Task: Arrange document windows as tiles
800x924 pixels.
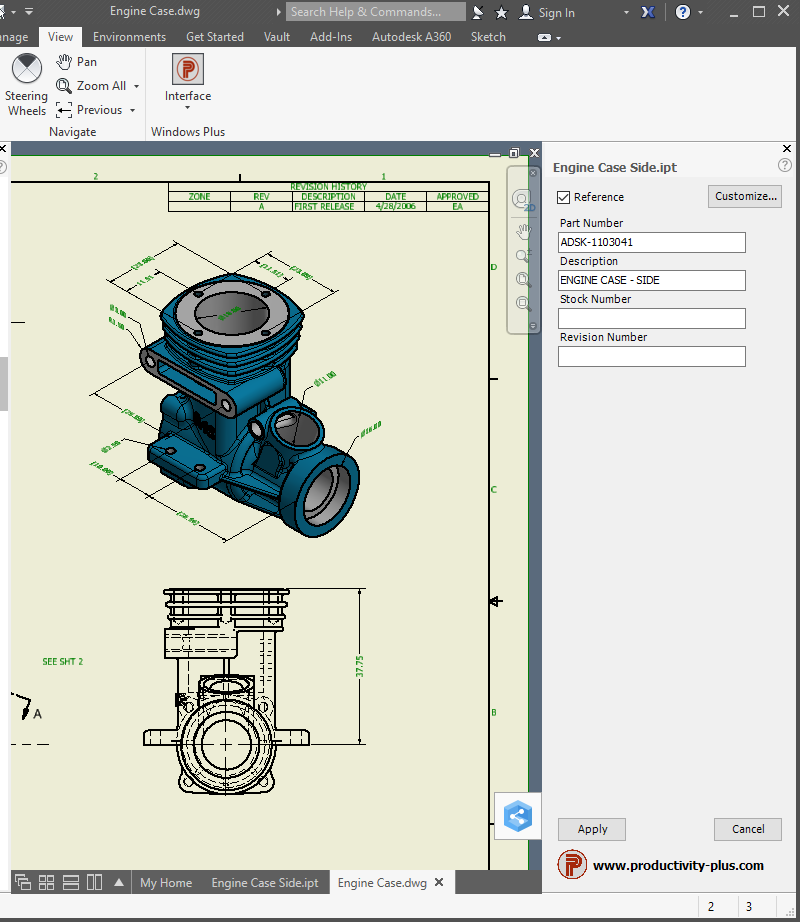Action: tap(46, 883)
